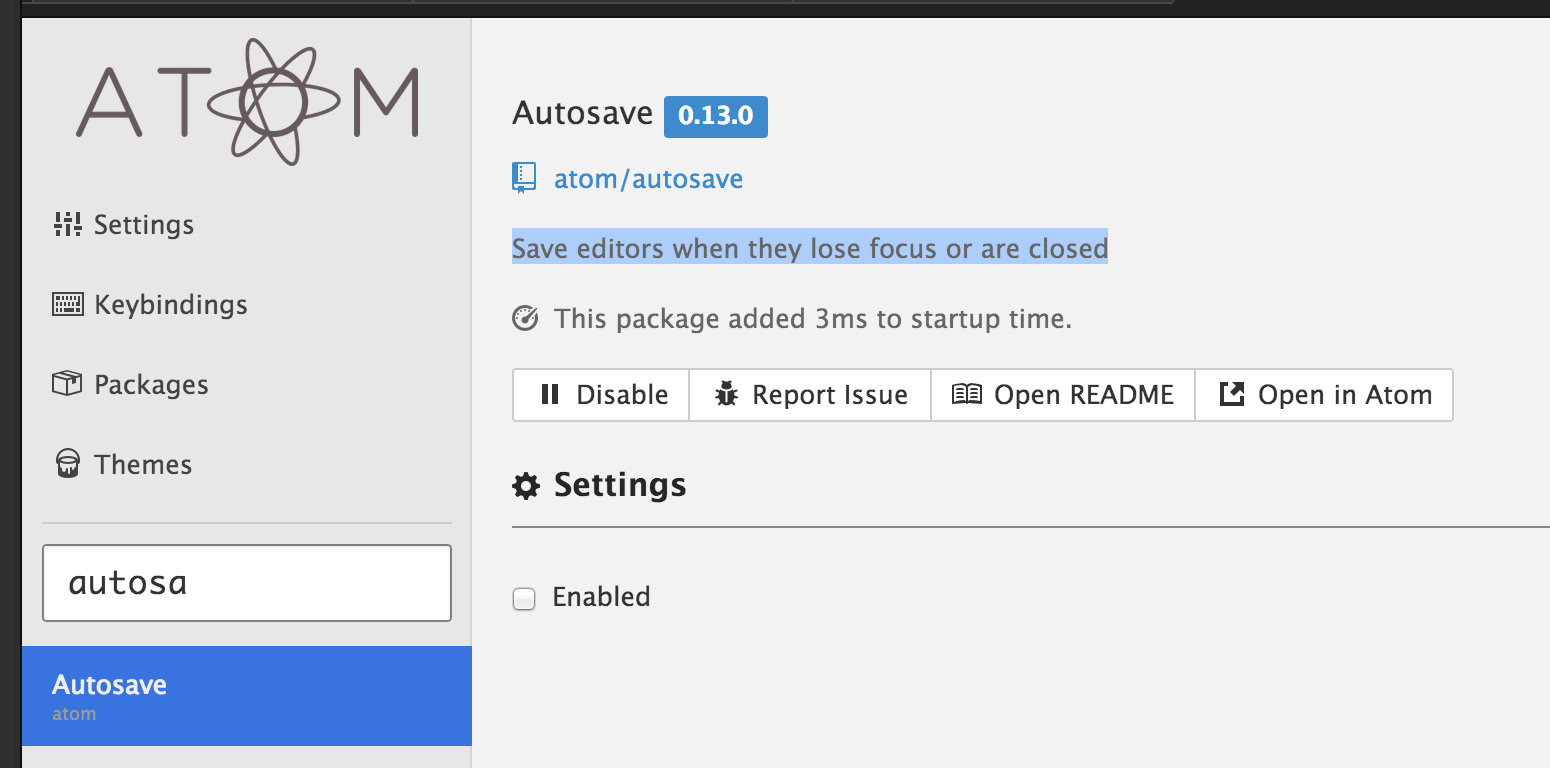Click the 0.13.0 version badge
The height and width of the screenshot is (768, 1550).
point(716,116)
